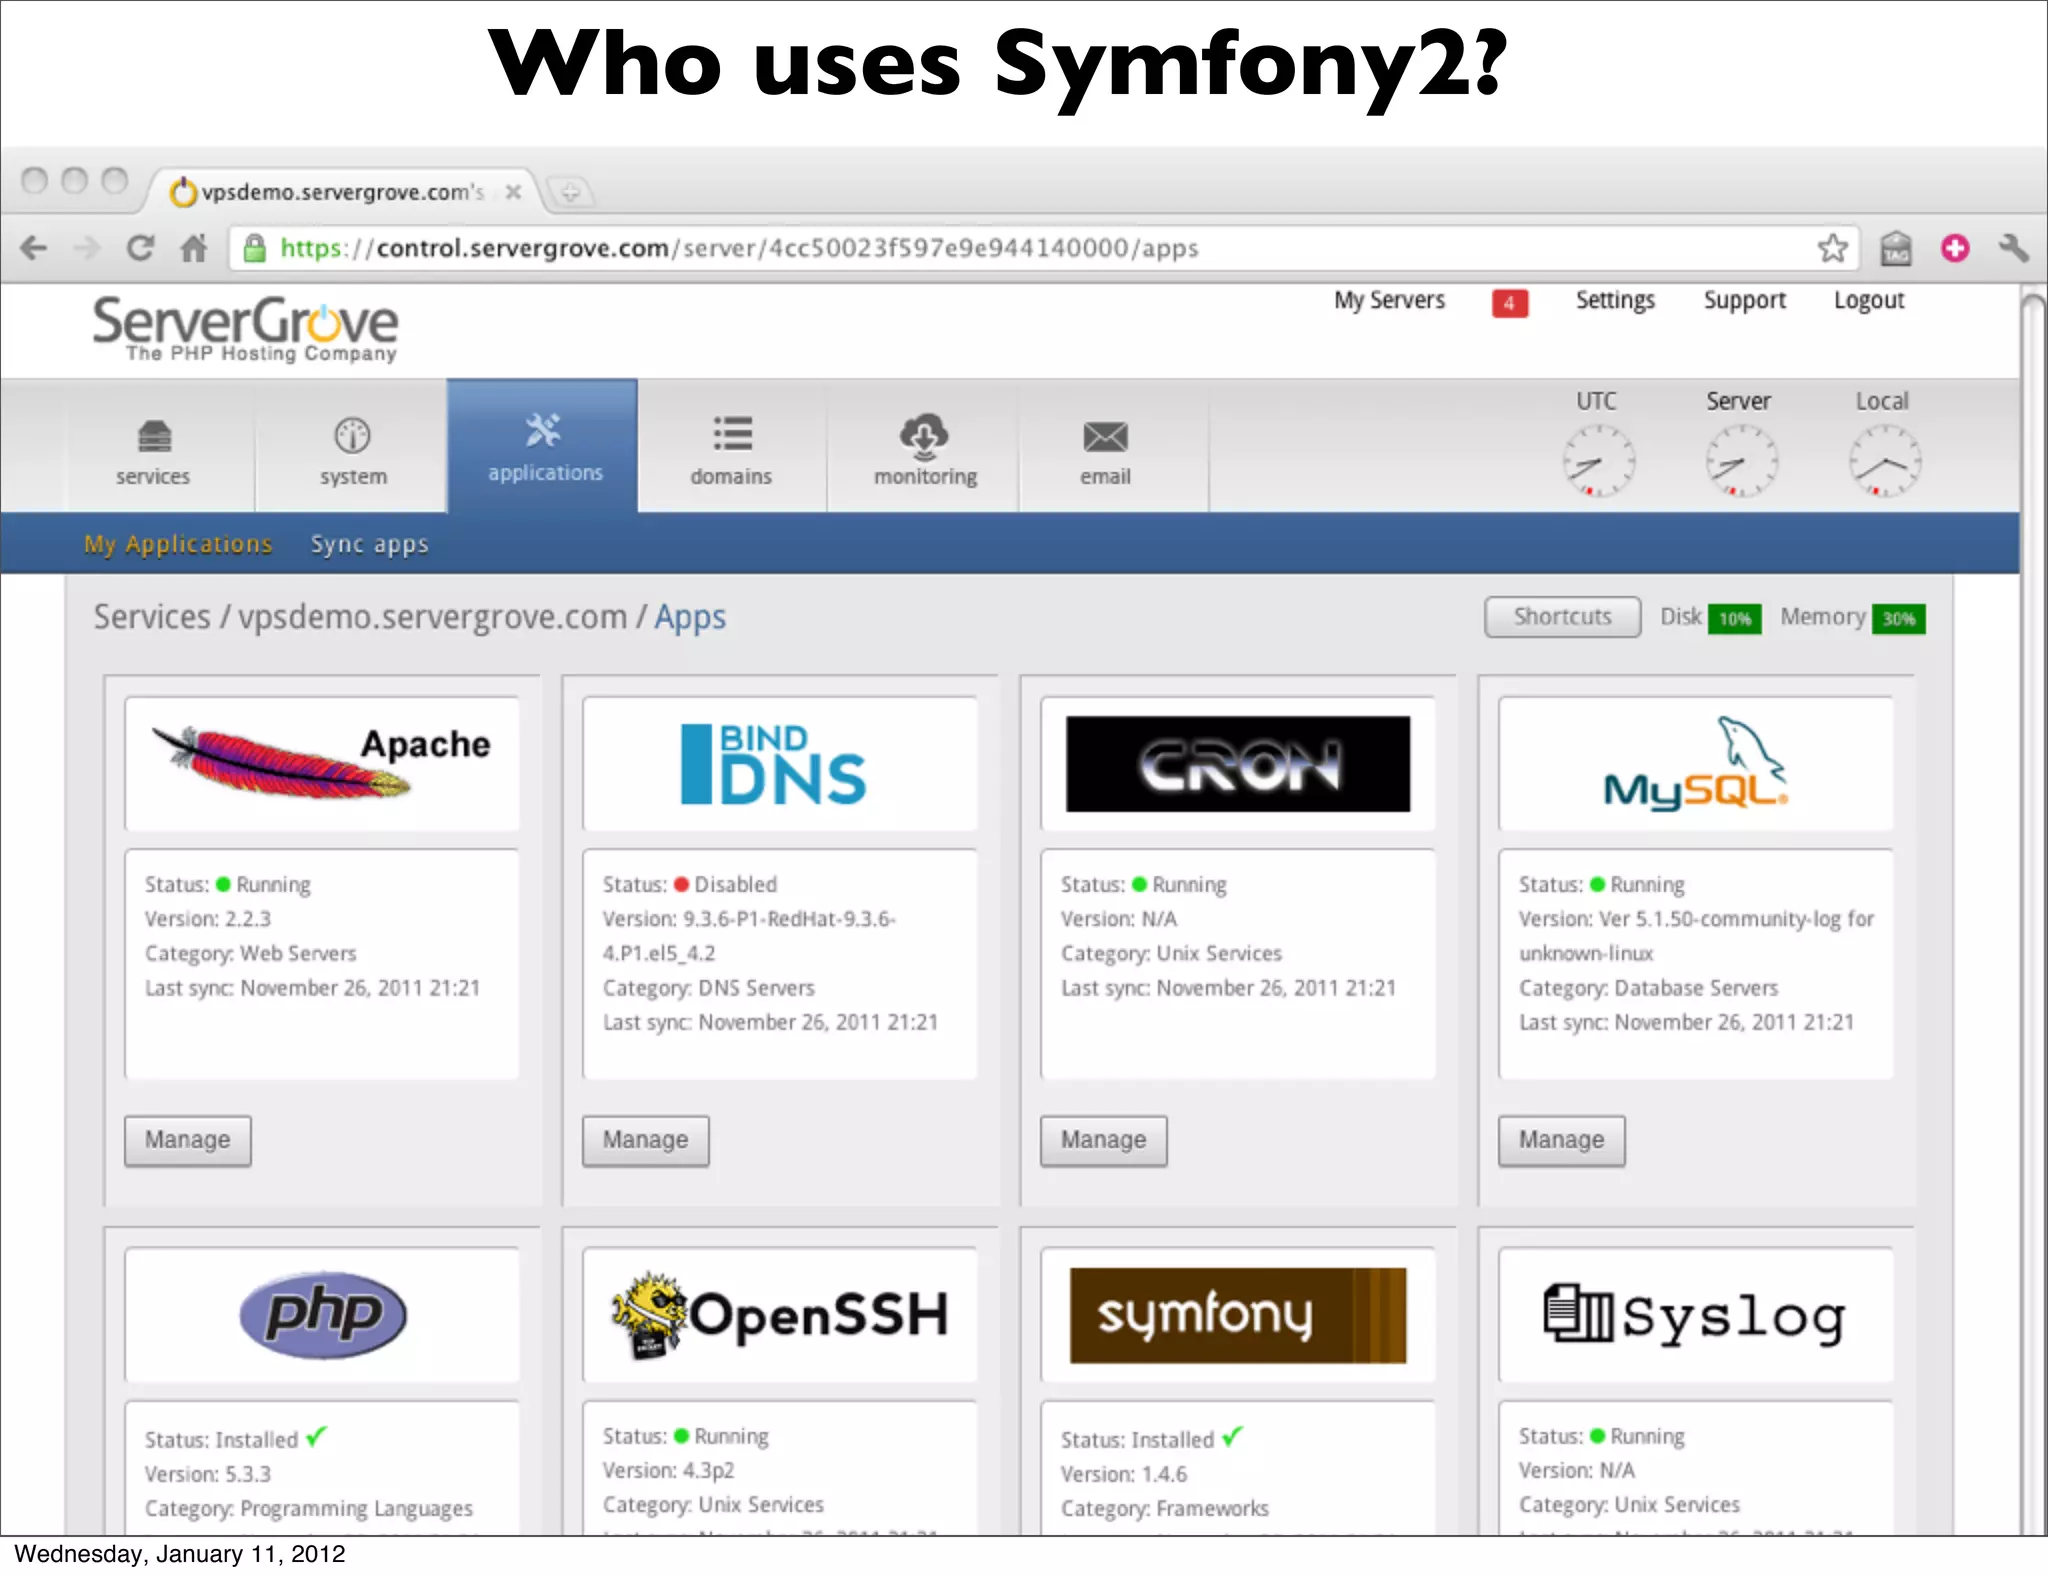
Task: Click the CRON logo thumbnail
Action: 1238,764
